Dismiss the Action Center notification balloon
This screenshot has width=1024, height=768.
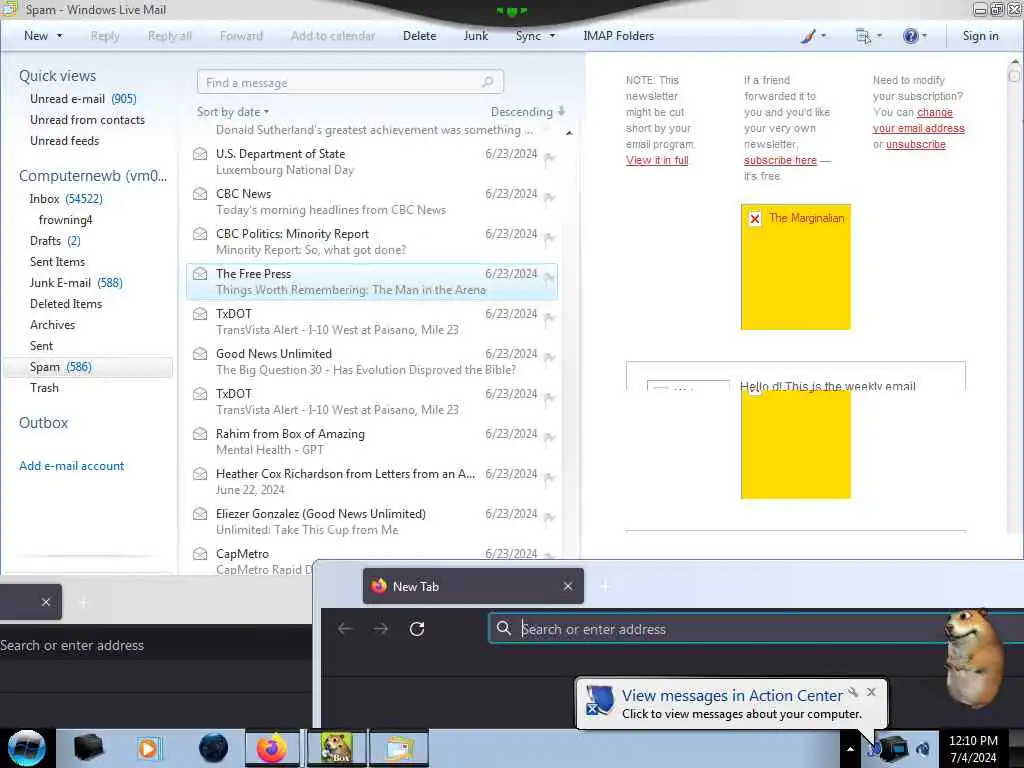871,692
